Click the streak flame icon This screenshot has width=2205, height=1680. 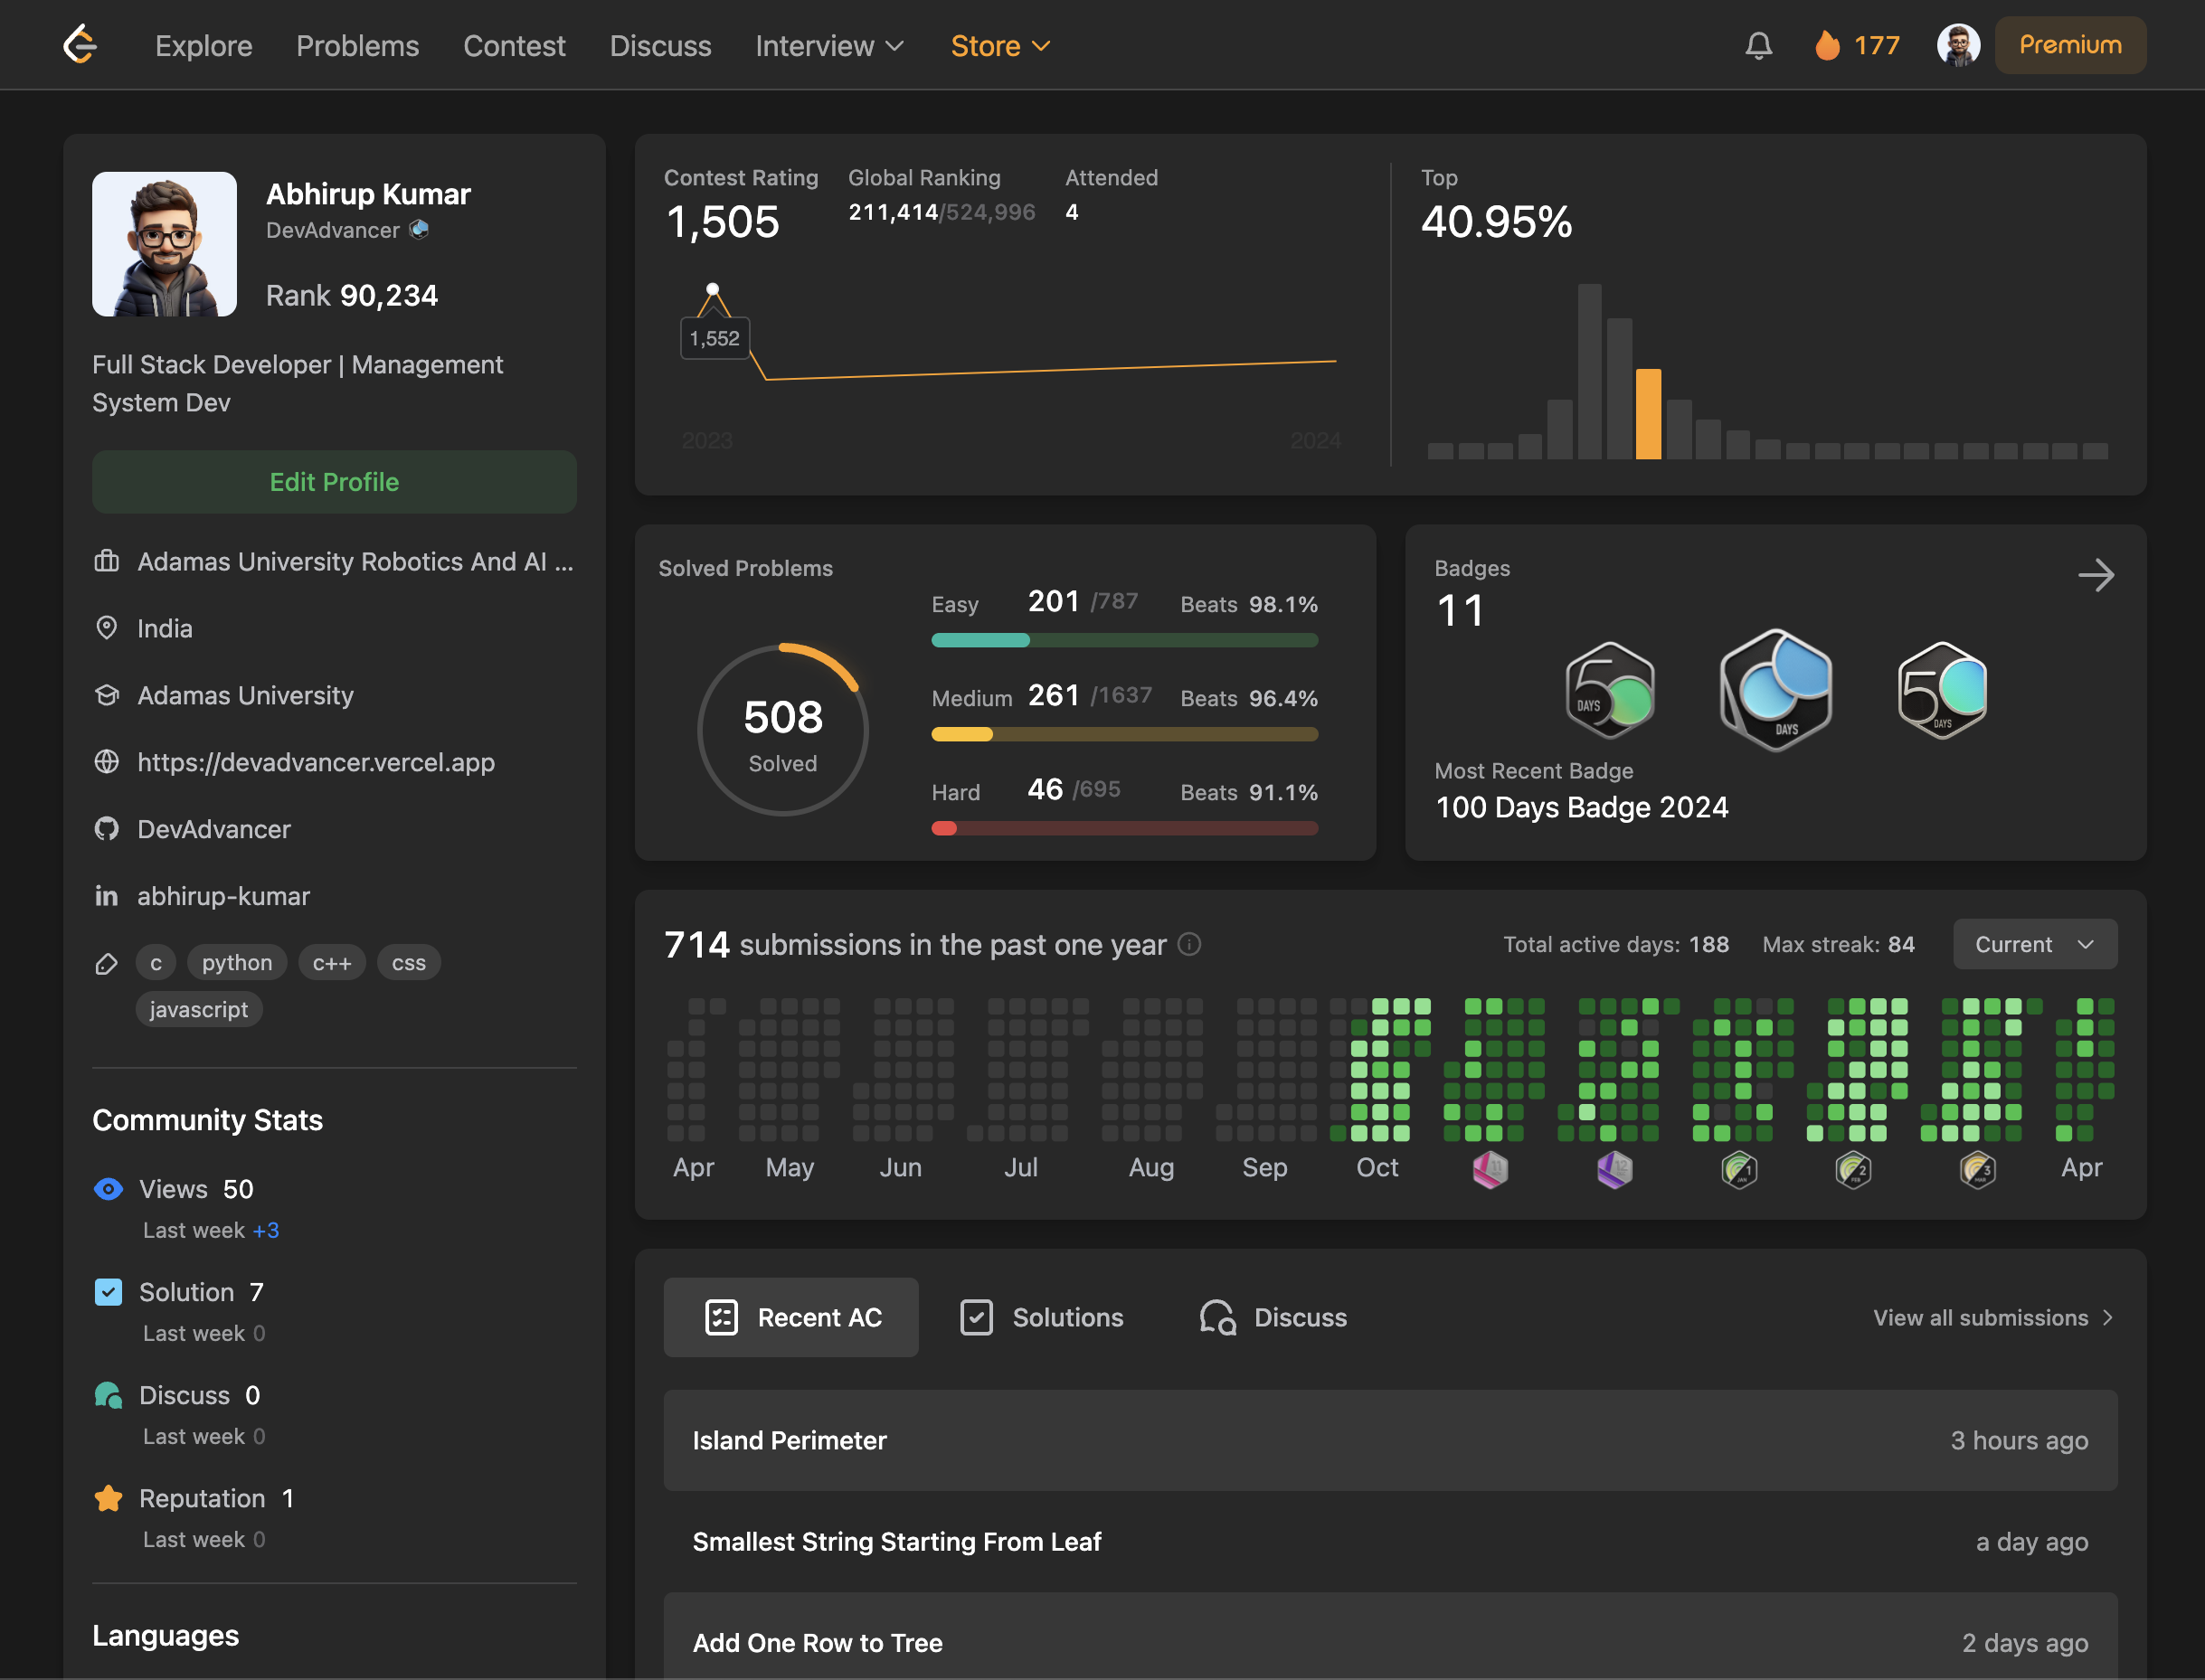pos(1827,45)
